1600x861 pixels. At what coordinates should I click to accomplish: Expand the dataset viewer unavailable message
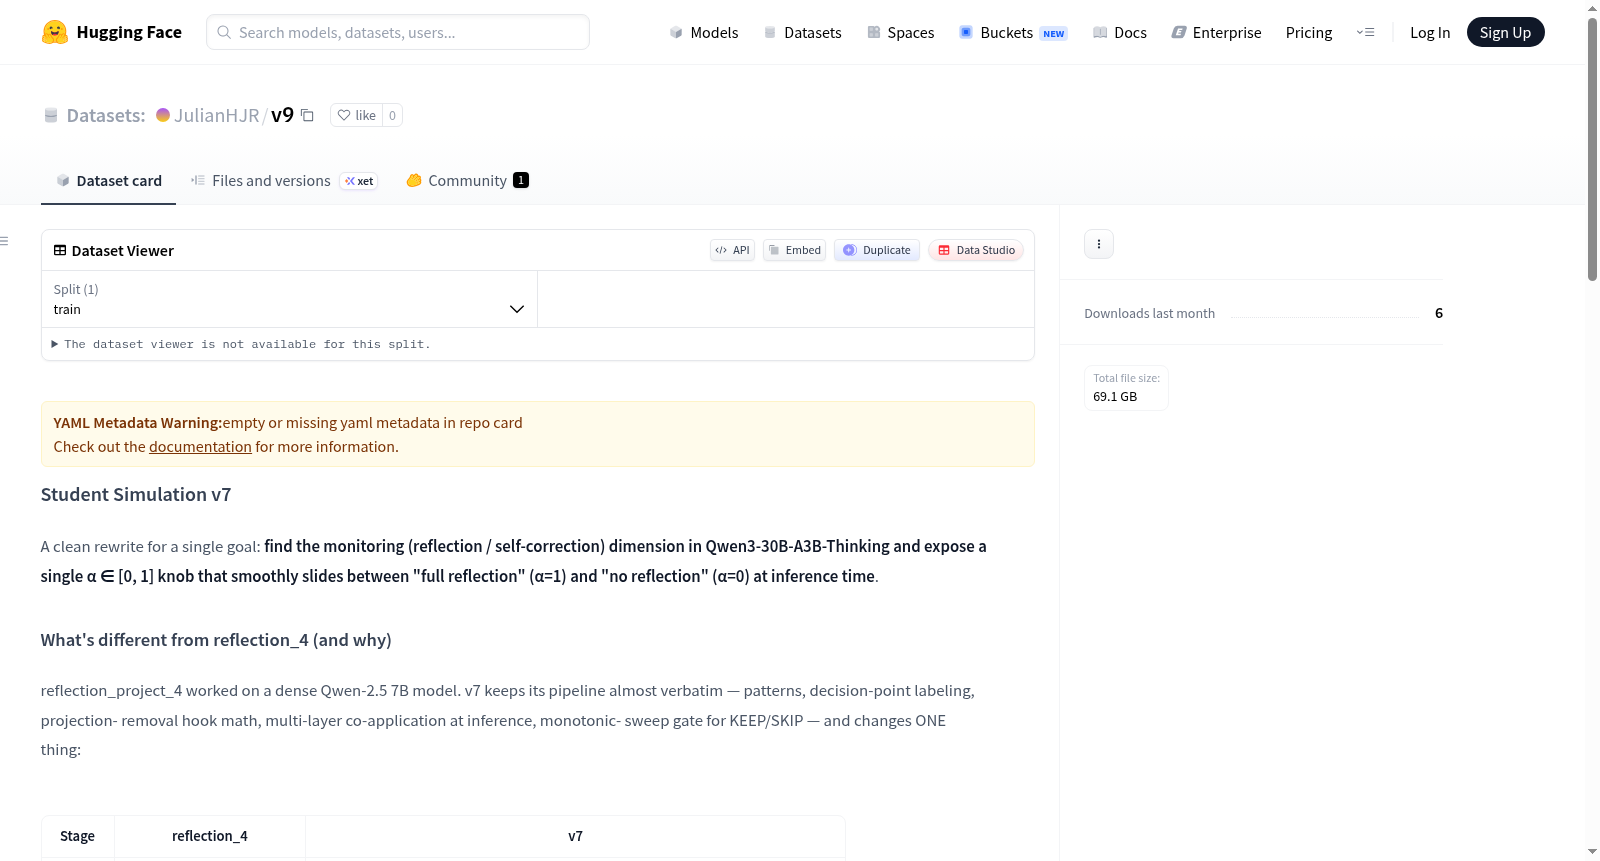[241, 344]
